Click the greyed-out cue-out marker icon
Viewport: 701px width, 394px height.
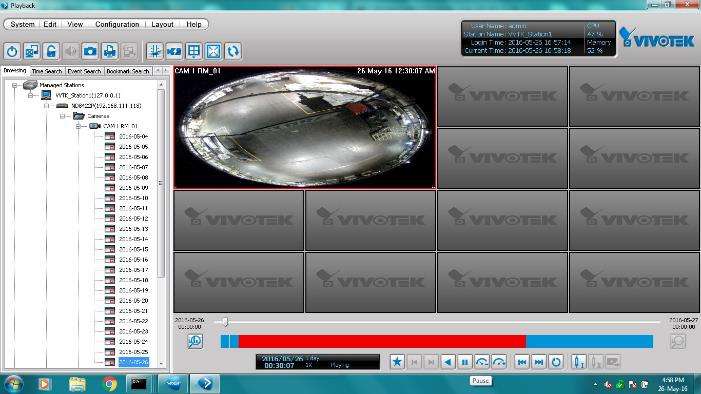tap(595, 362)
